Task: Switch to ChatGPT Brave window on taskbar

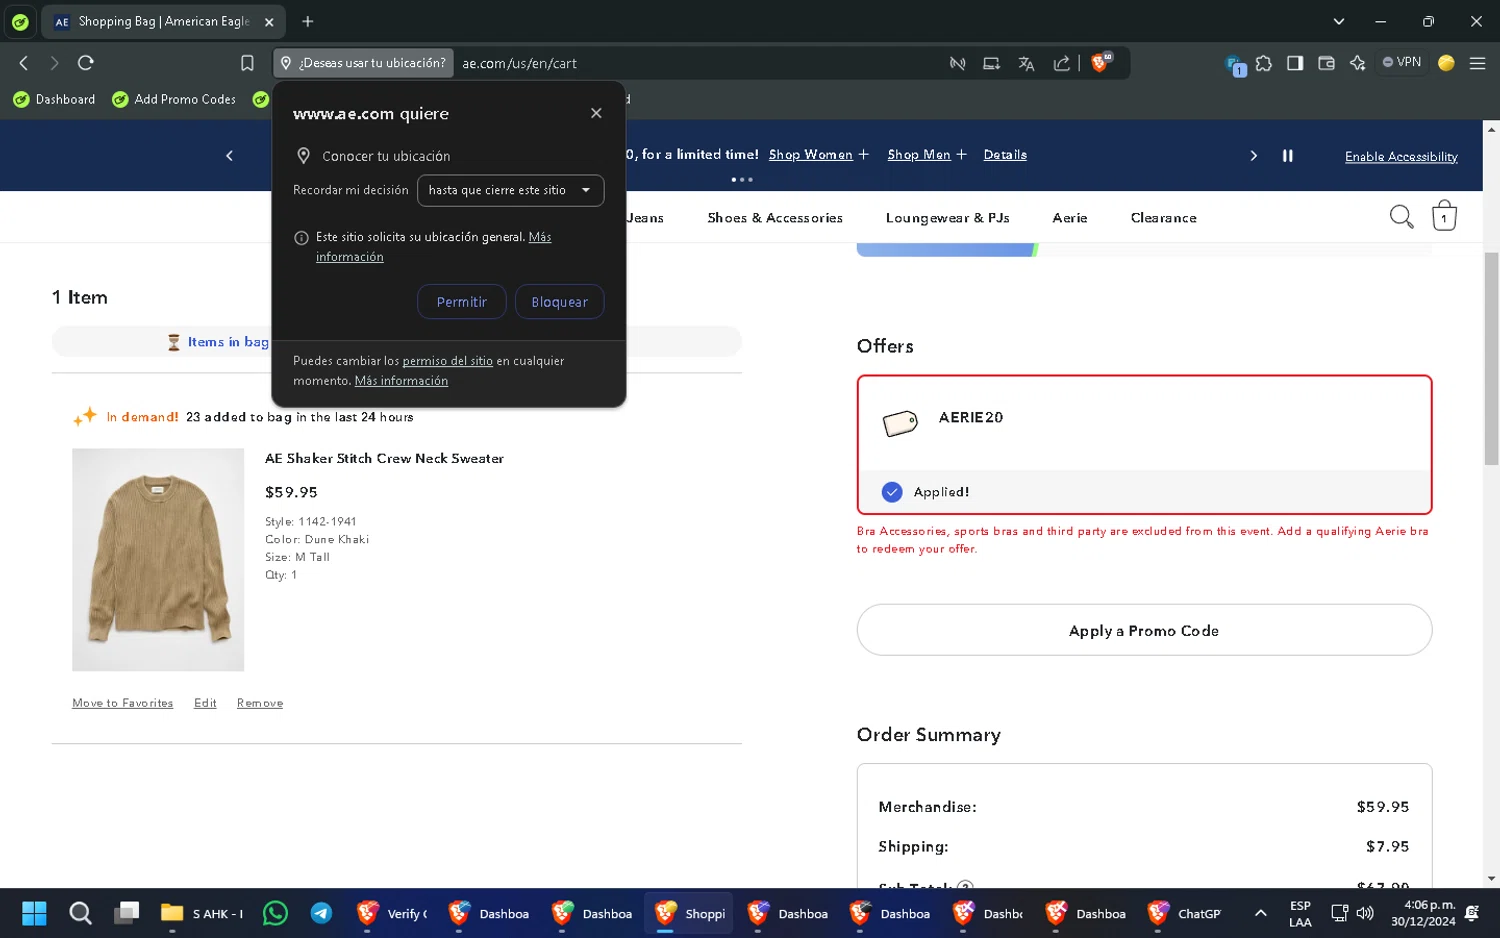Action: (x=1186, y=913)
